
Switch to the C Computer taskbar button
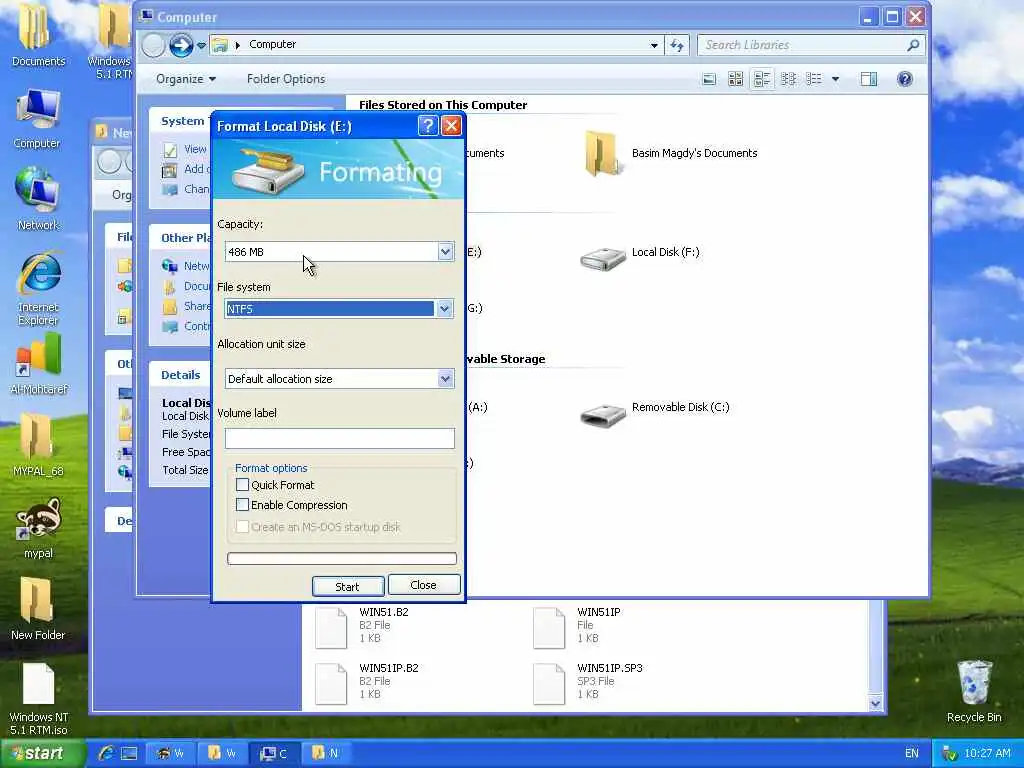coord(274,753)
